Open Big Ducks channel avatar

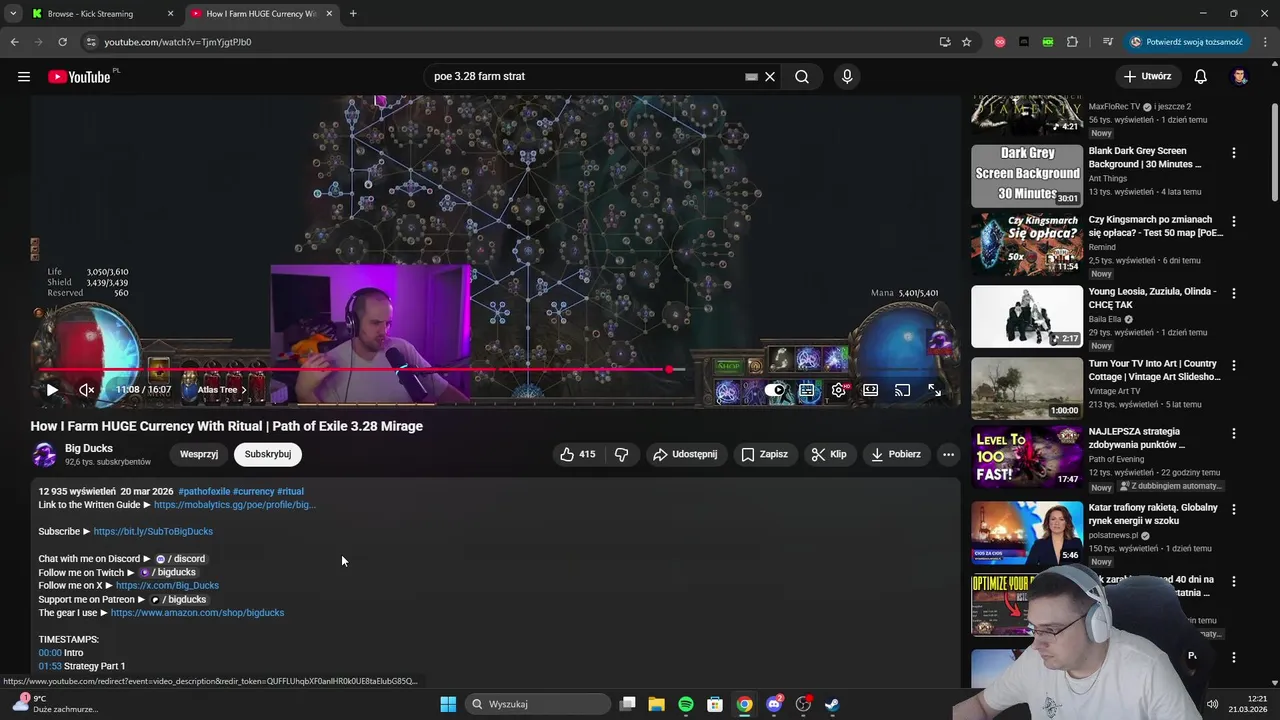point(44,455)
